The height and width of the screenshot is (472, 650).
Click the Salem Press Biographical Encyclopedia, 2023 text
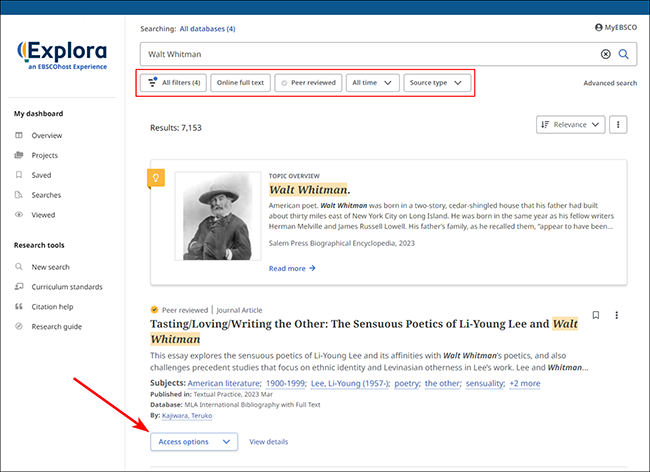click(x=342, y=243)
